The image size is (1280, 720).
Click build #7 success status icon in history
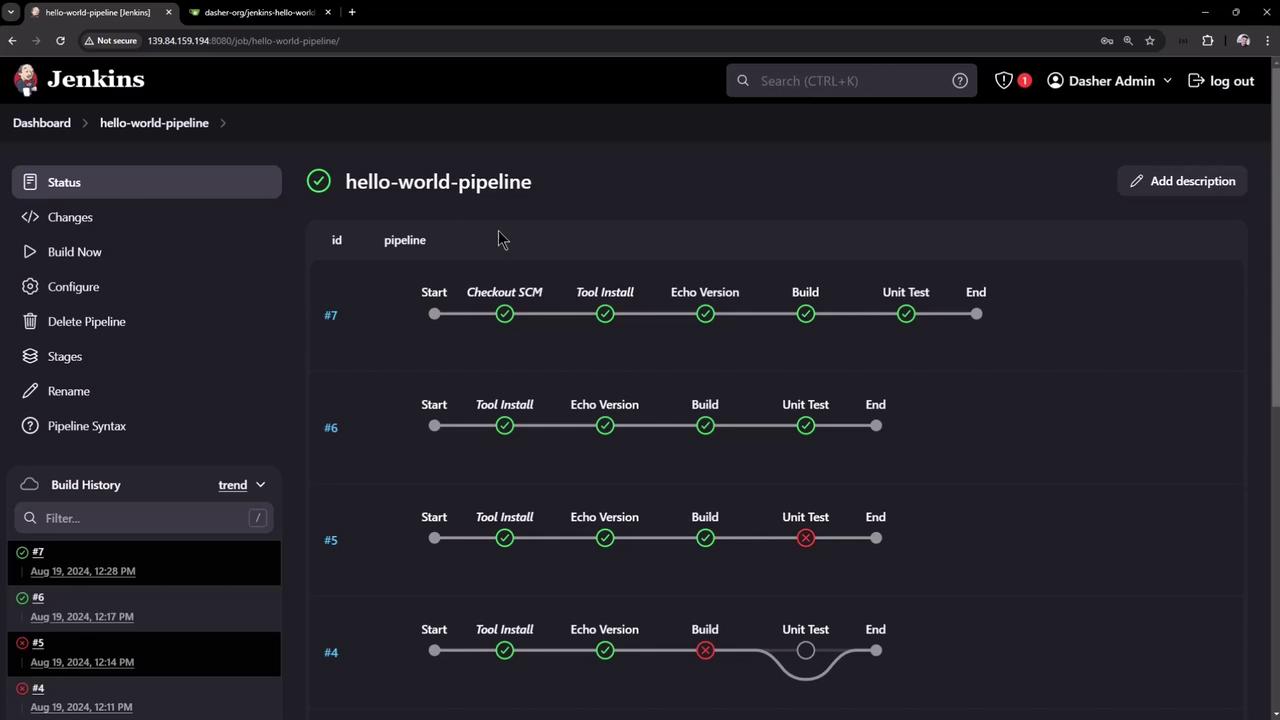pyautogui.click(x=22, y=552)
